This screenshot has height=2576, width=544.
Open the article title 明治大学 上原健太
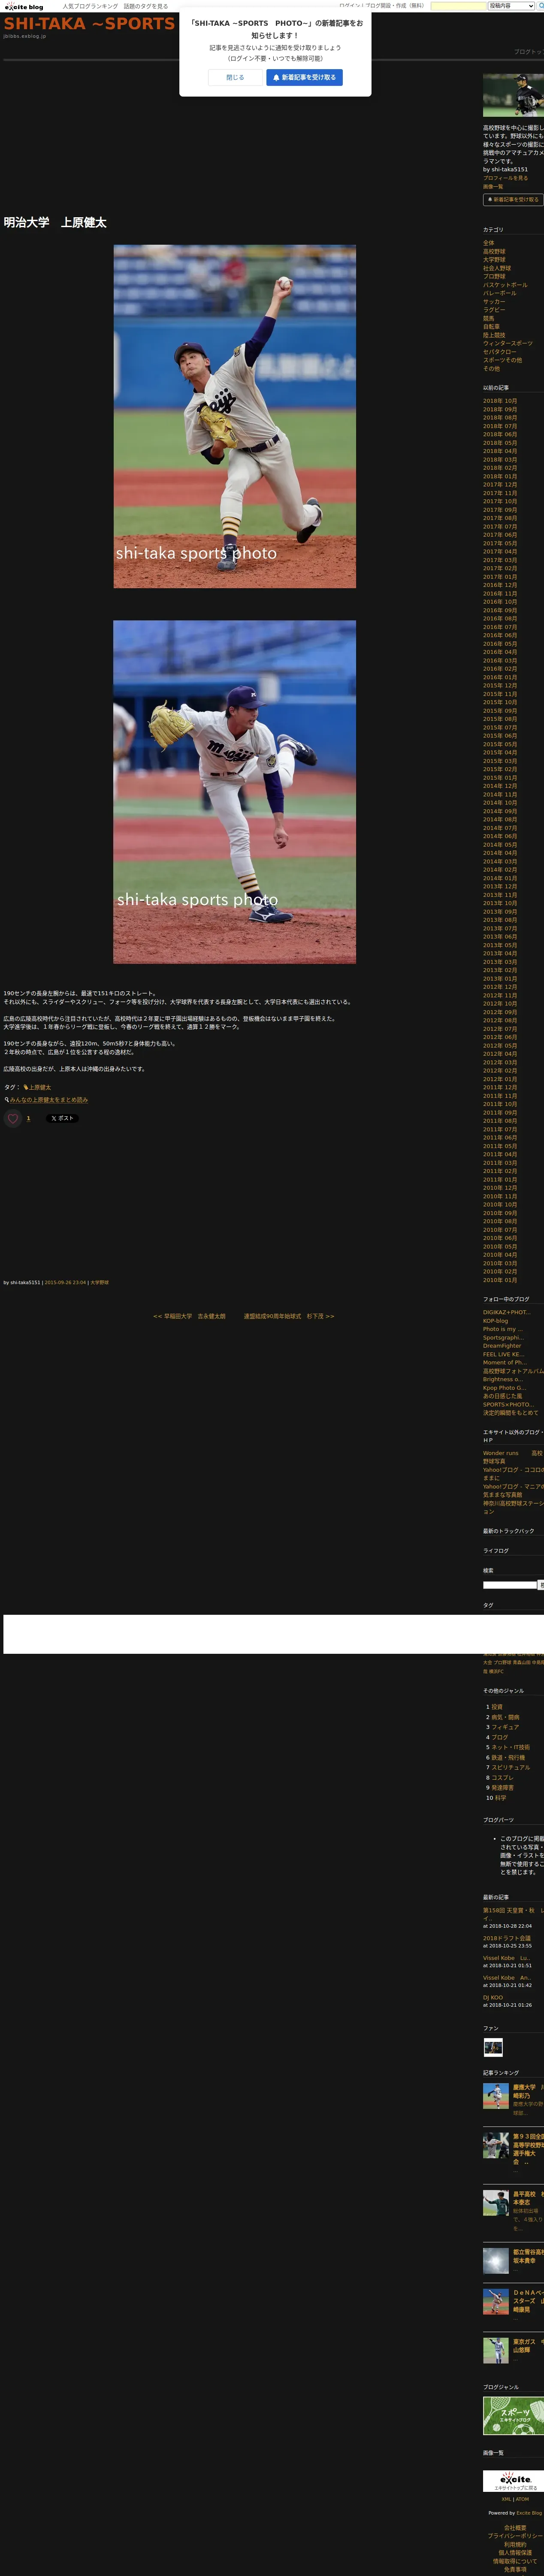click(x=55, y=222)
